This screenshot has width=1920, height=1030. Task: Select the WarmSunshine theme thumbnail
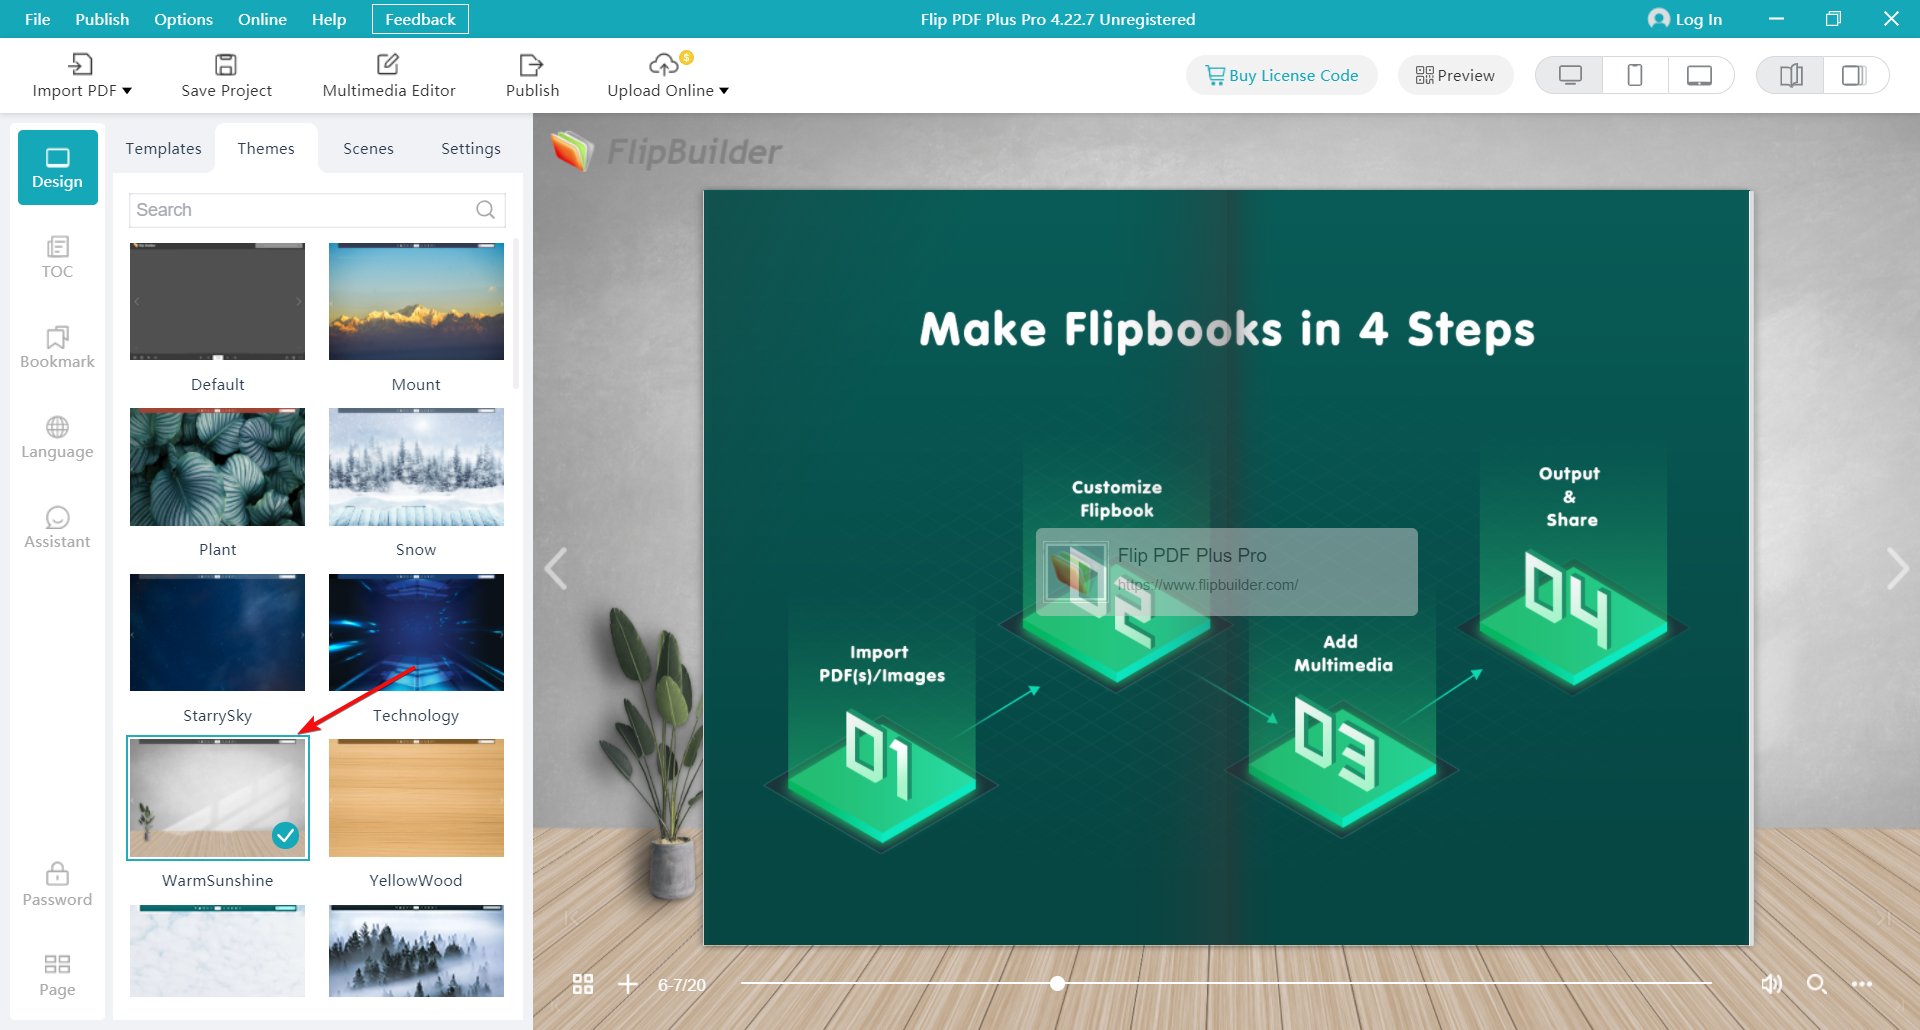click(217, 798)
